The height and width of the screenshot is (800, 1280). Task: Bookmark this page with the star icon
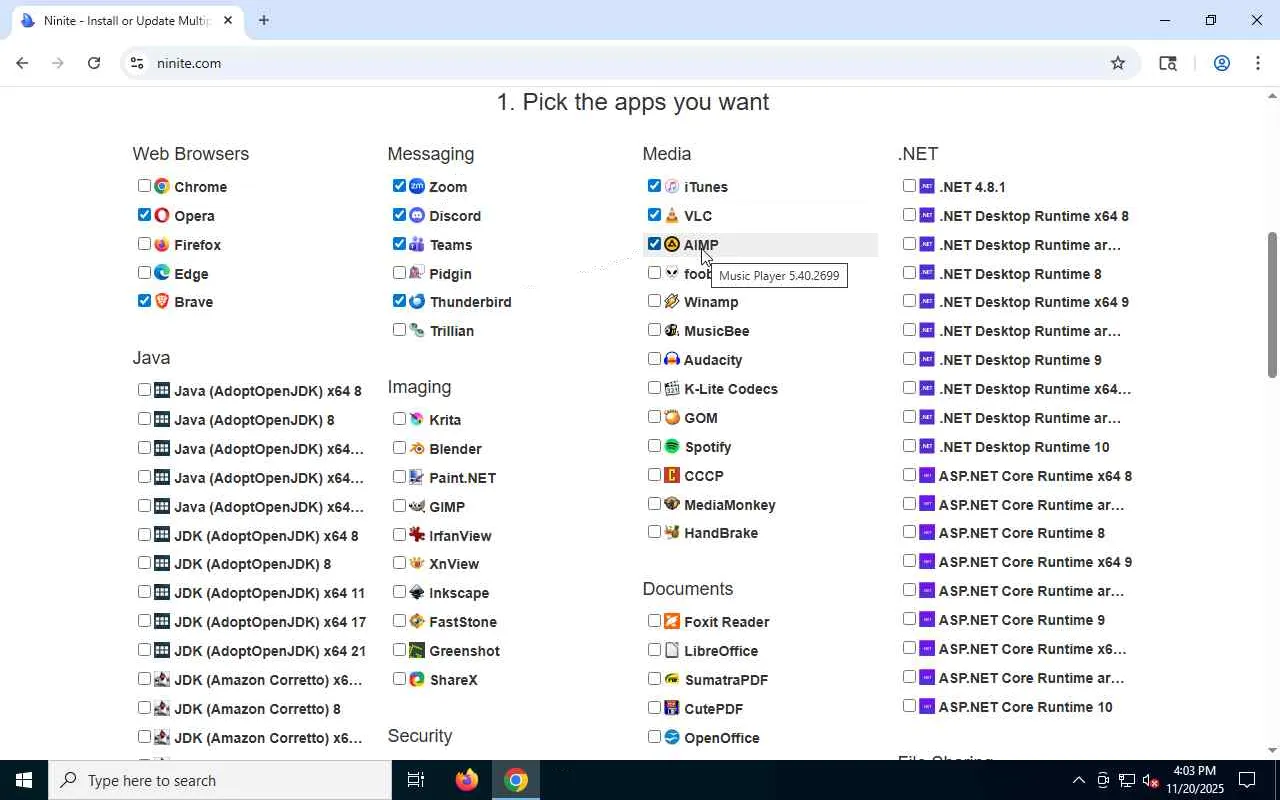(1118, 63)
